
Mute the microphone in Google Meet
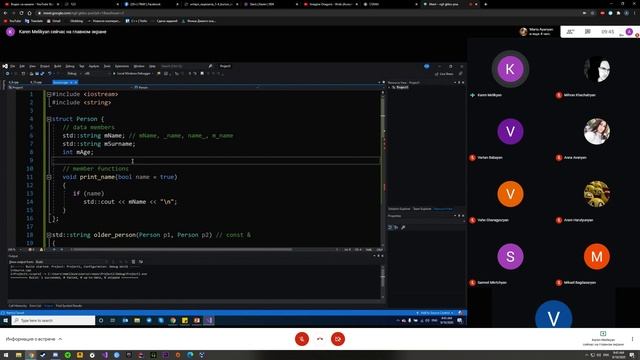click(x=302, y=339)
